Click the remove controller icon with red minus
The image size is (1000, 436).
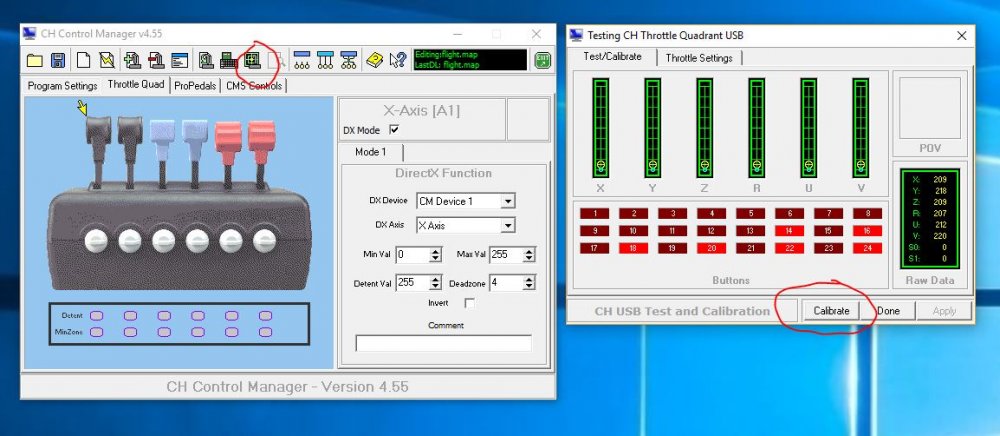coord(156,61)
